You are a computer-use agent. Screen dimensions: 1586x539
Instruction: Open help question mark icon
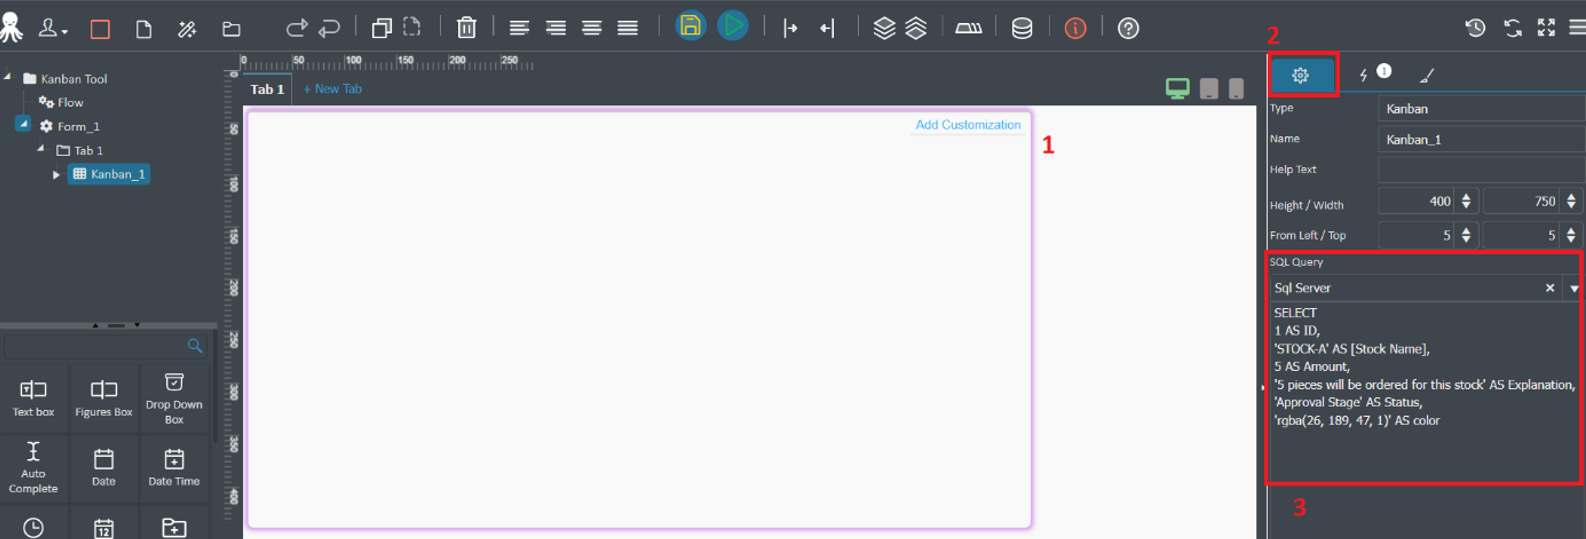click(x=1128, y=28)
